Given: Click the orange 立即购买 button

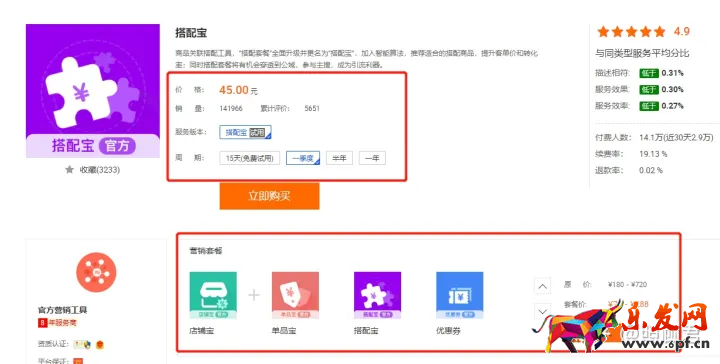Looking at the screenshot, I should (x=270, y=196).
